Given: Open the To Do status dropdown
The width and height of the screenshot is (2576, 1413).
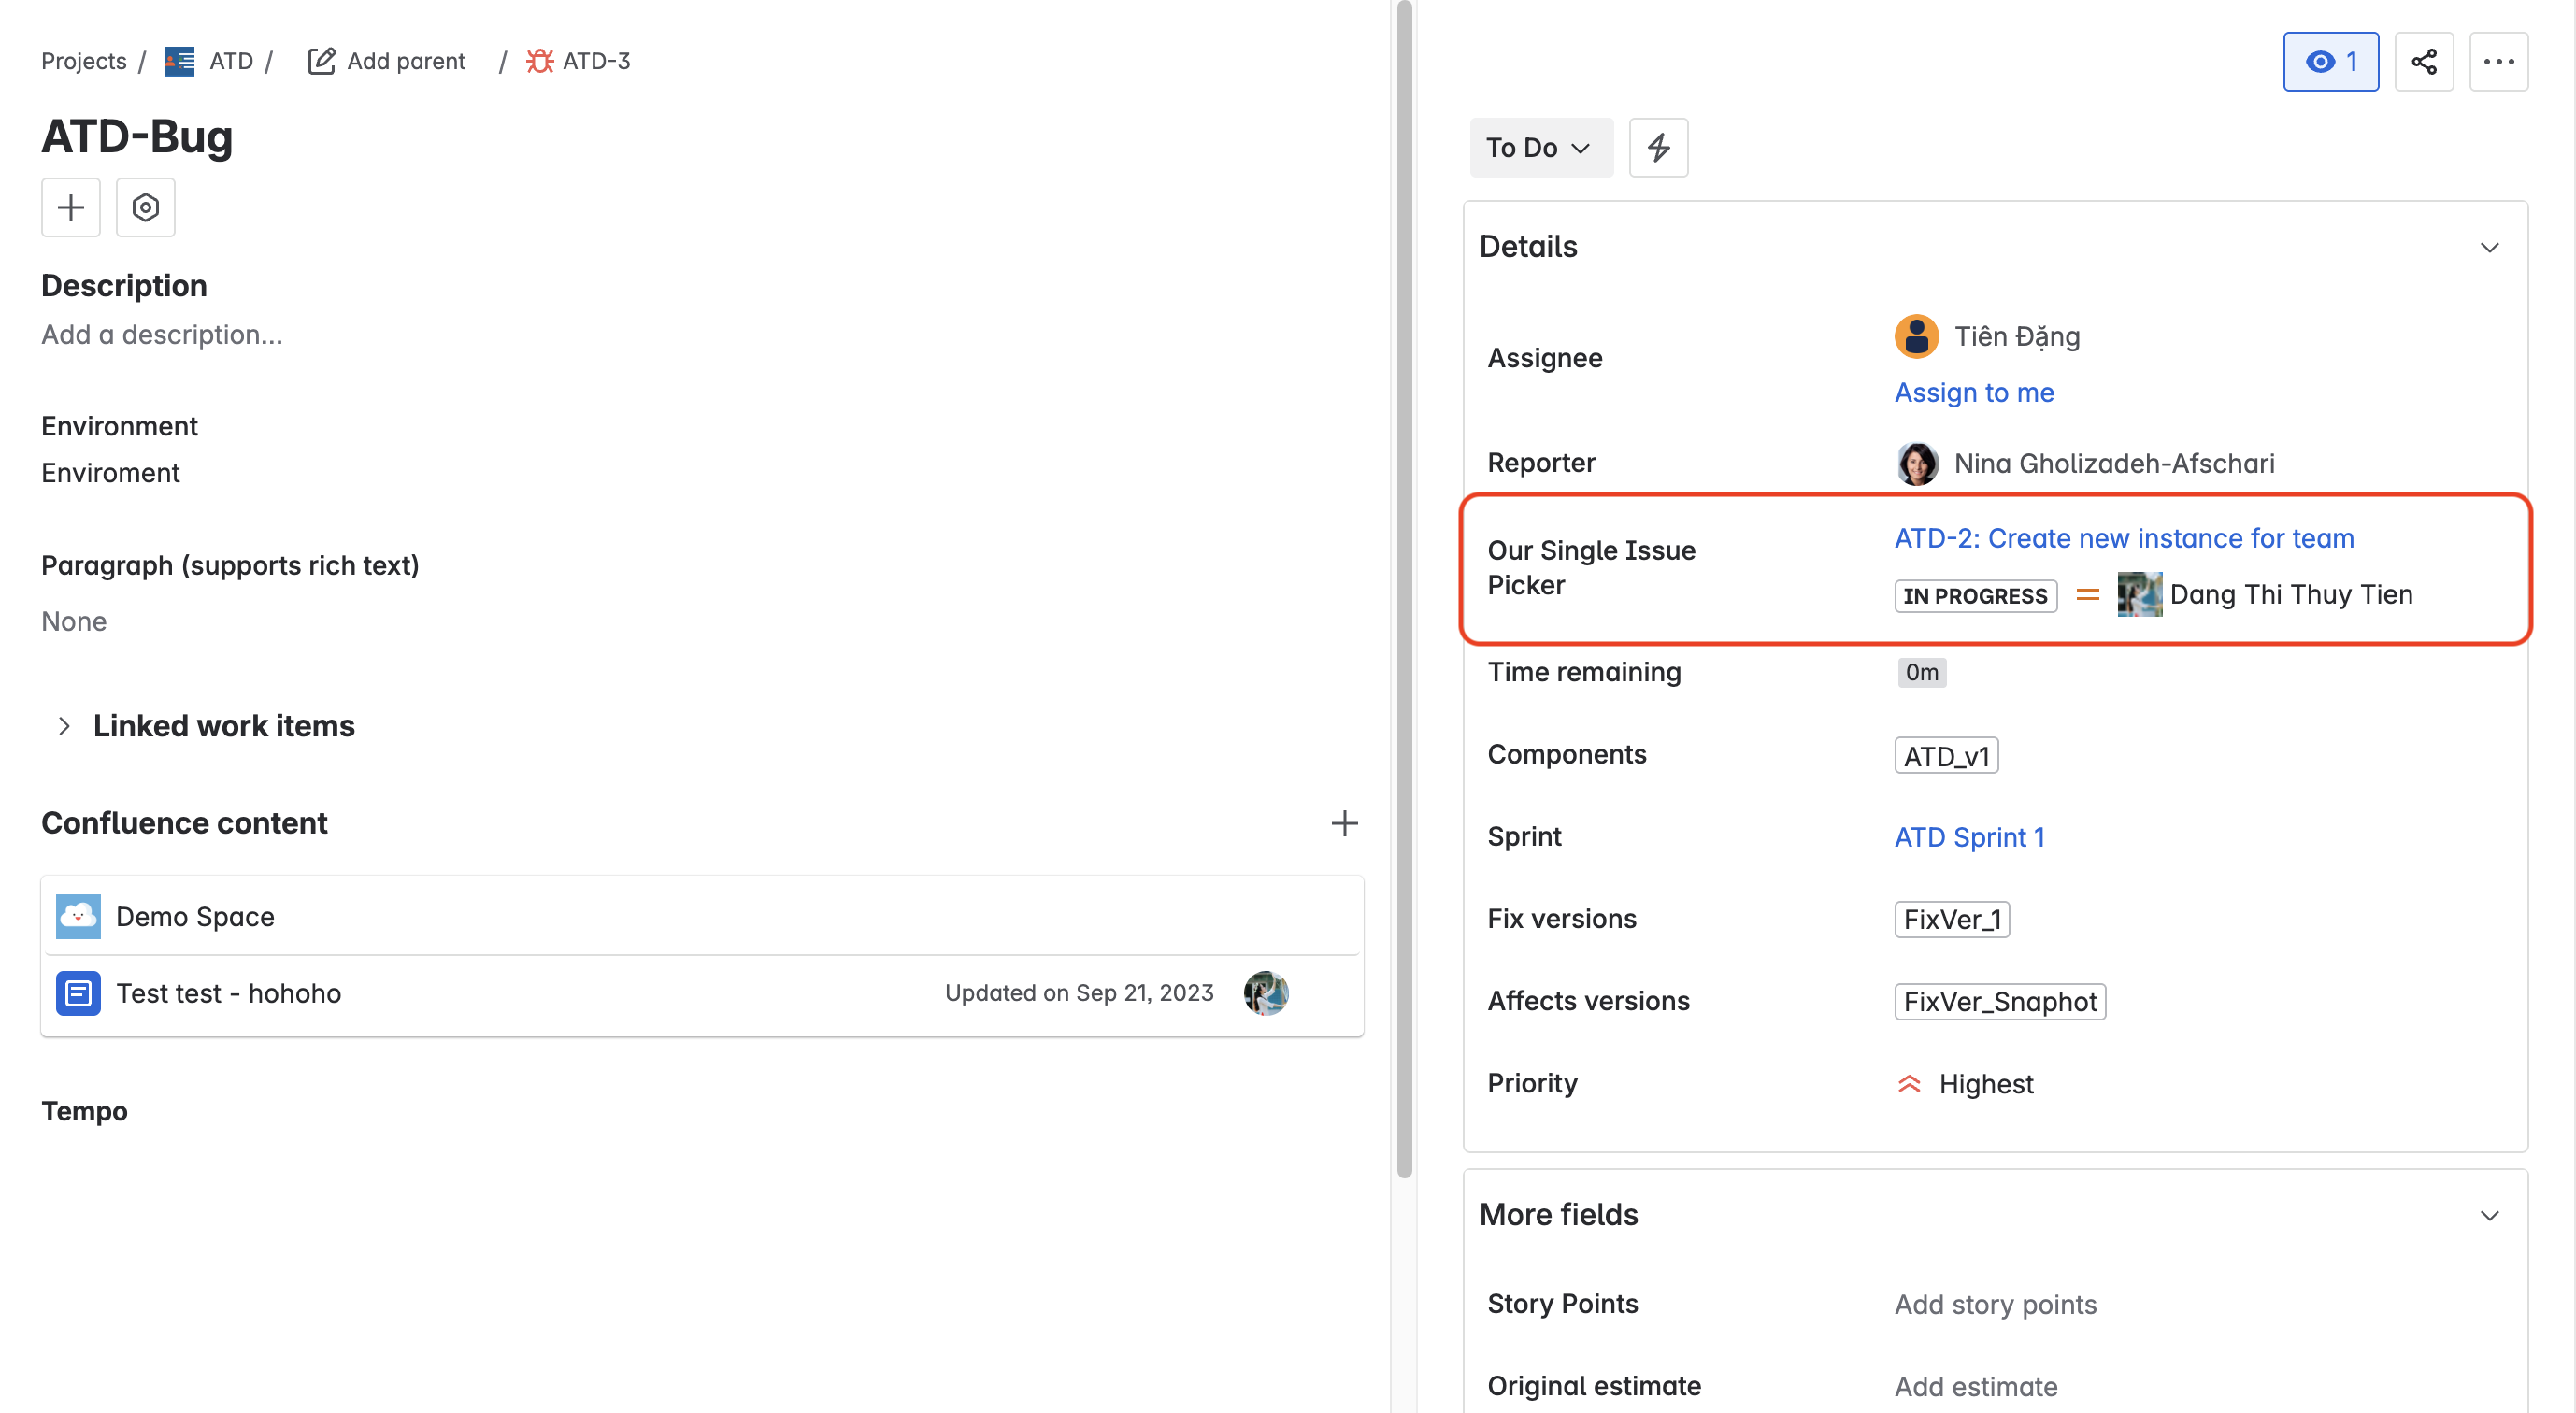Looking at the screenshot, I should (x=1540, y=147).
